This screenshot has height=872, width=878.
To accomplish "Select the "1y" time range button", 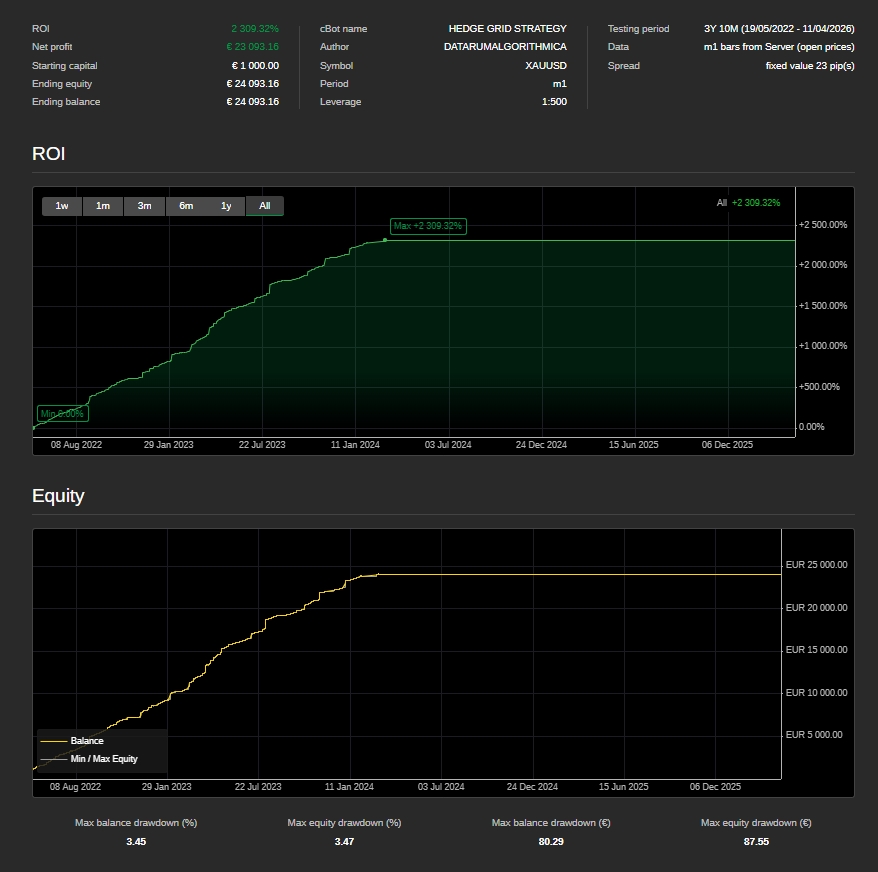I will coord(225,206).
